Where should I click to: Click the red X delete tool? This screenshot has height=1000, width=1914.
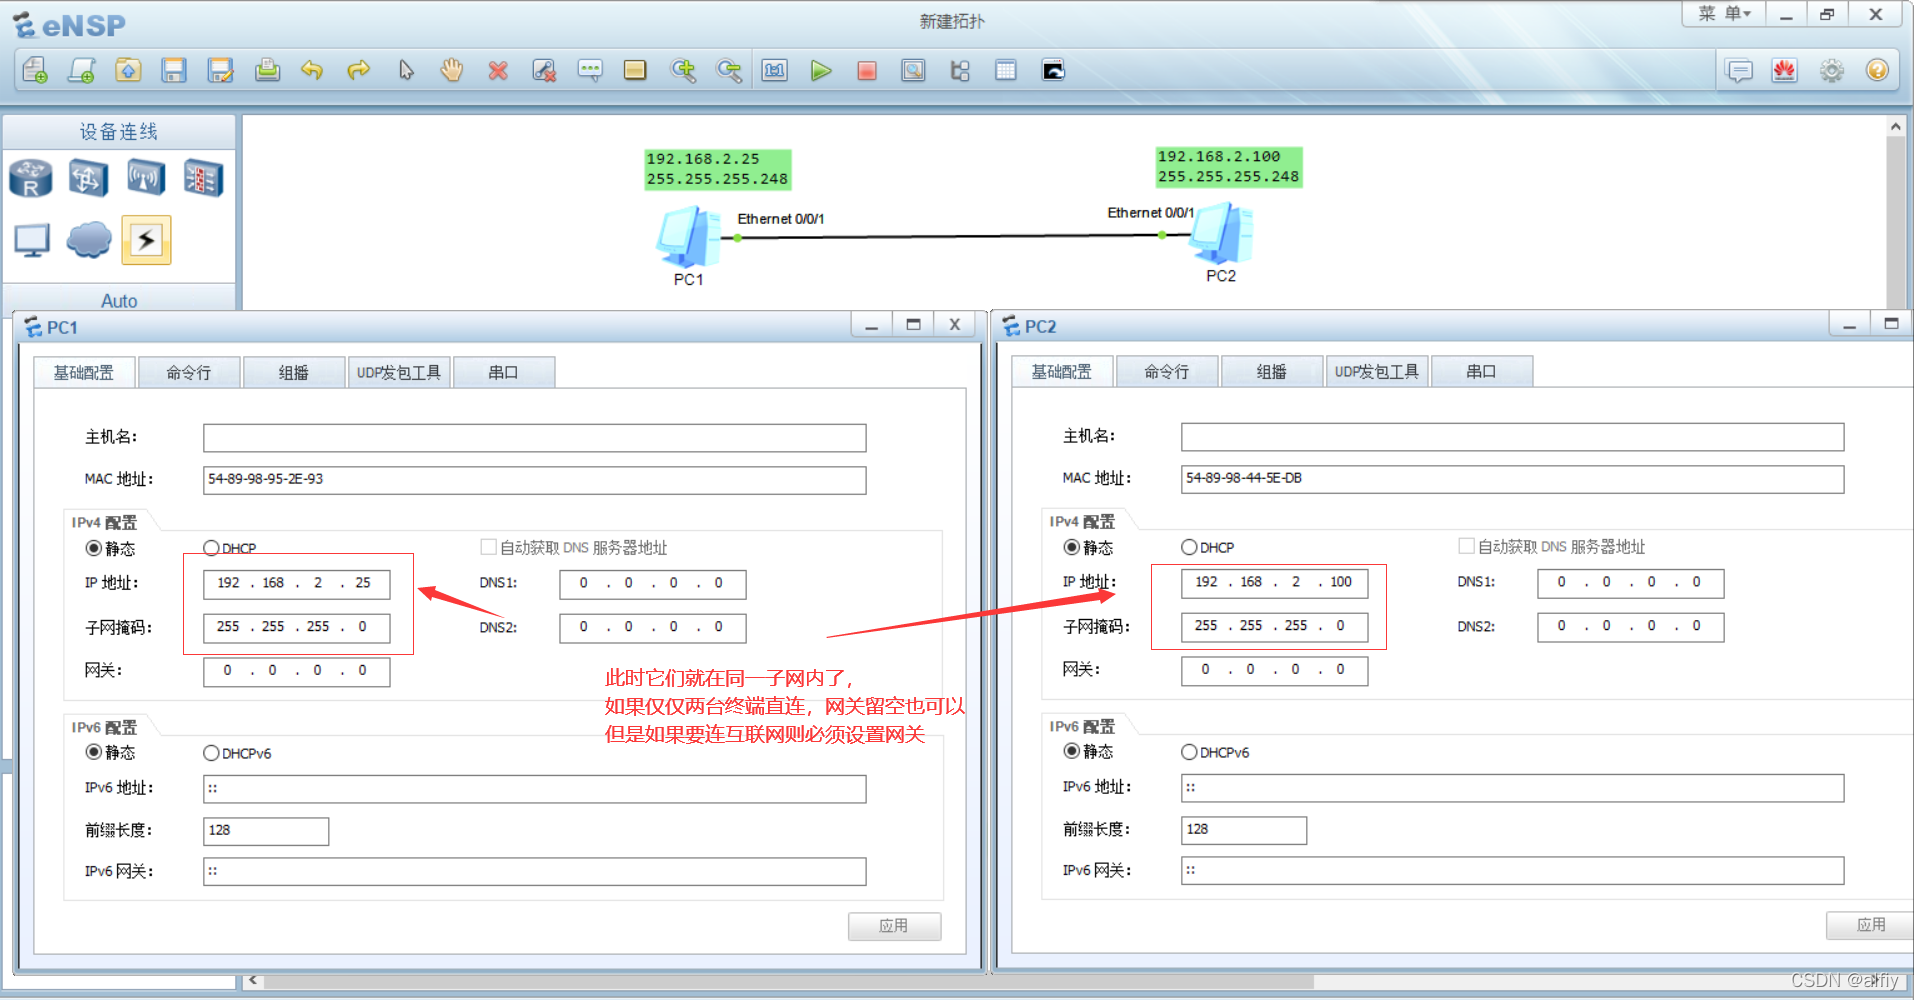[498, 70]
